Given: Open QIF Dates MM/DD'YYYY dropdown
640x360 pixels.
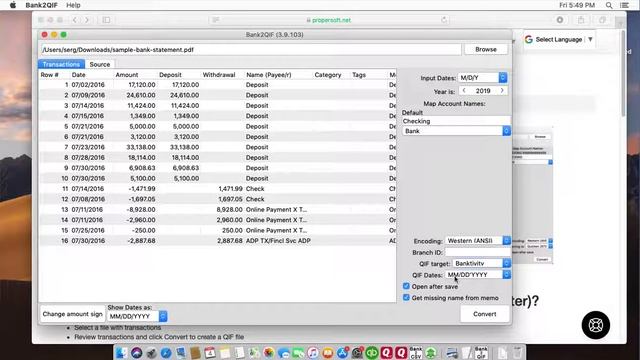Looking at the screenshot, I should (478, 275).
